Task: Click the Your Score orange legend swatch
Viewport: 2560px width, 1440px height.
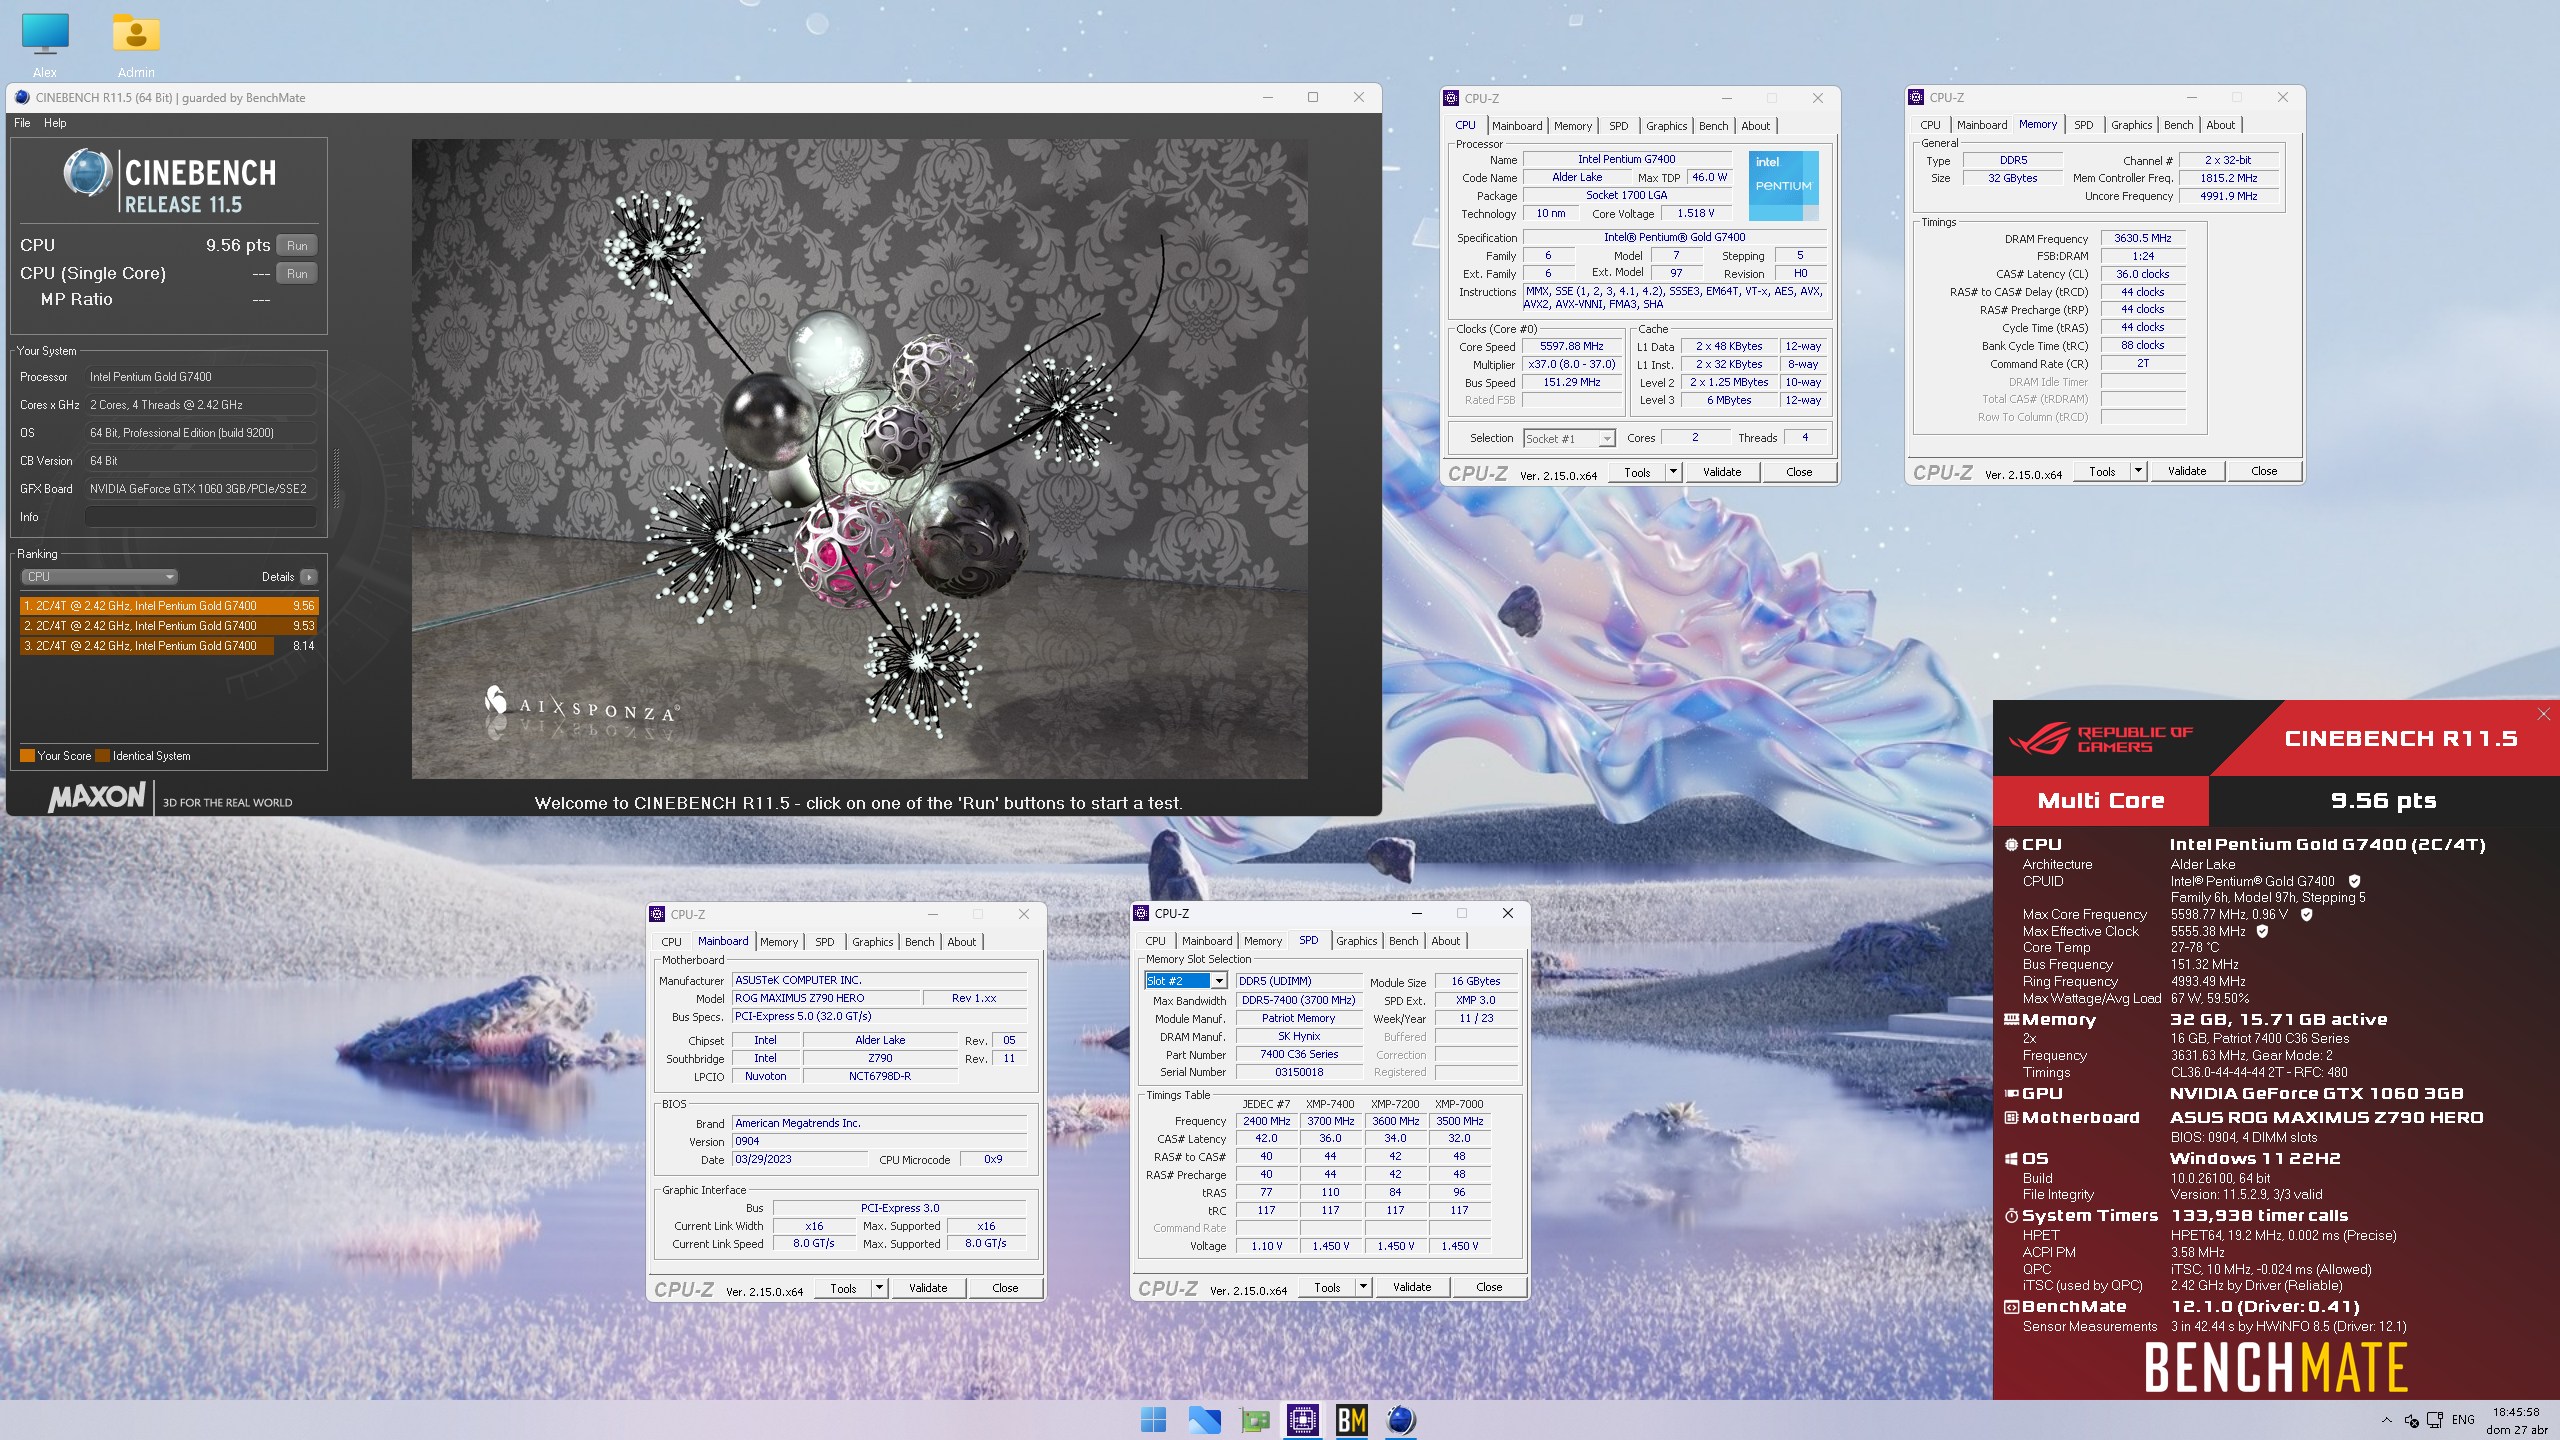Action: [28, 756]
